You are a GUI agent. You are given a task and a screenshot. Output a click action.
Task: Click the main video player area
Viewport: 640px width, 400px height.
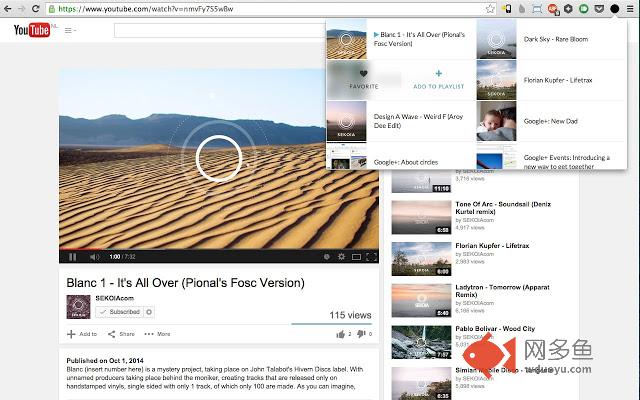pos(219,158)
